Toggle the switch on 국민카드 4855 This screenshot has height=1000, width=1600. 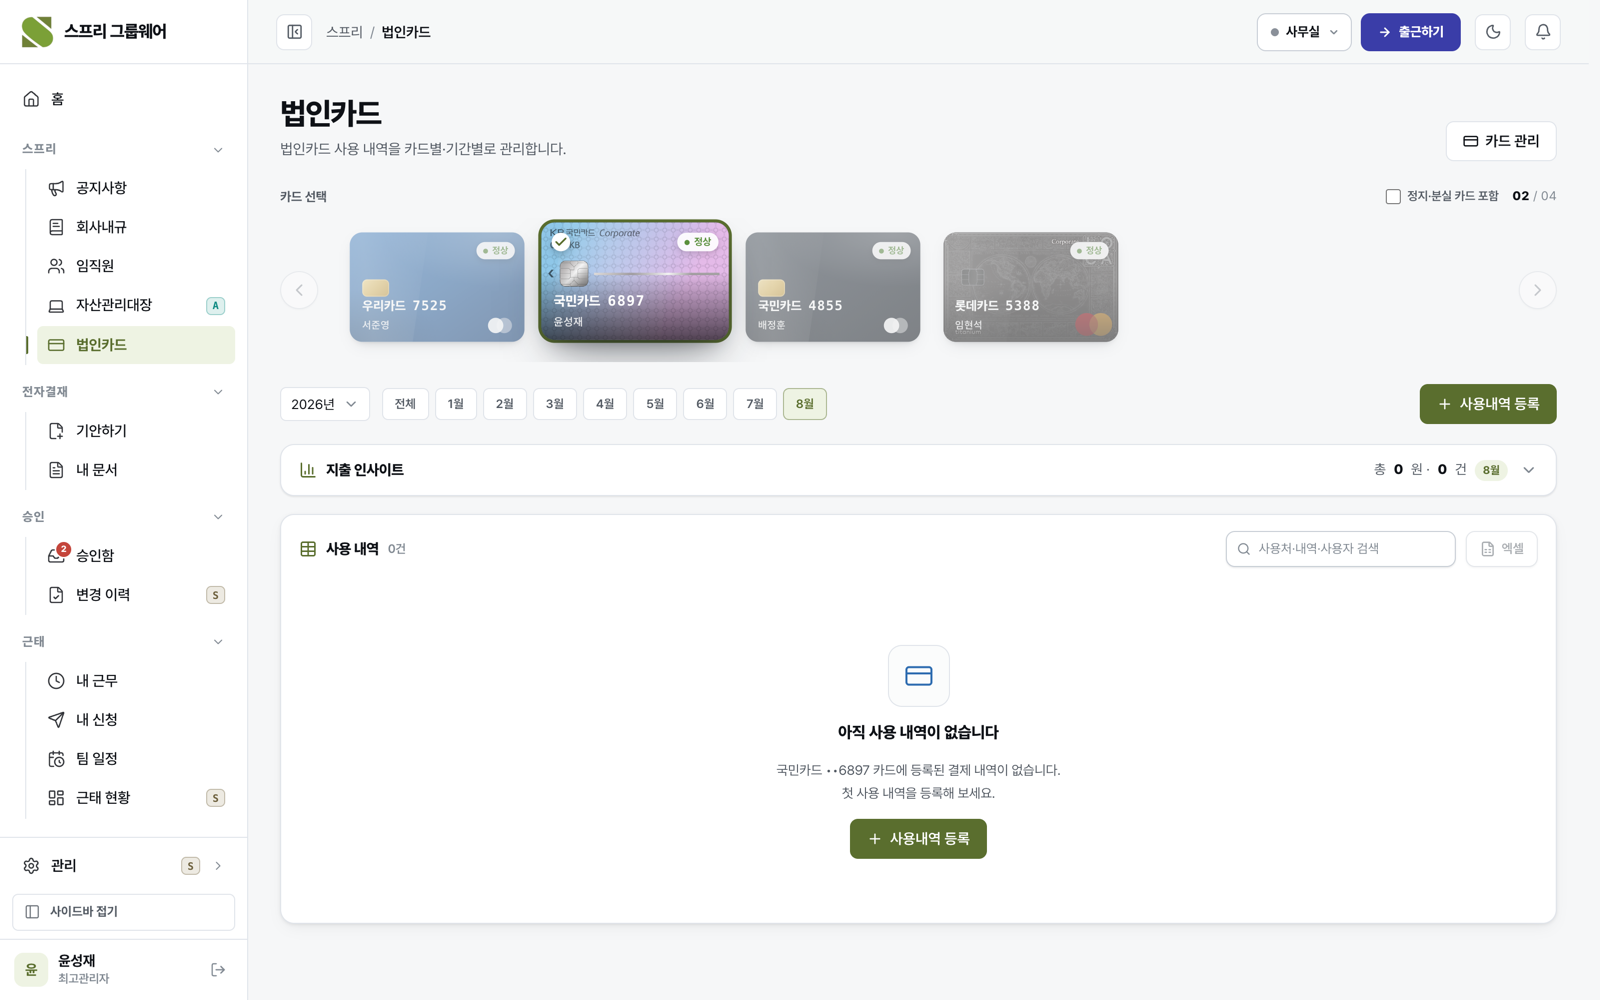[x=895, y=325]
